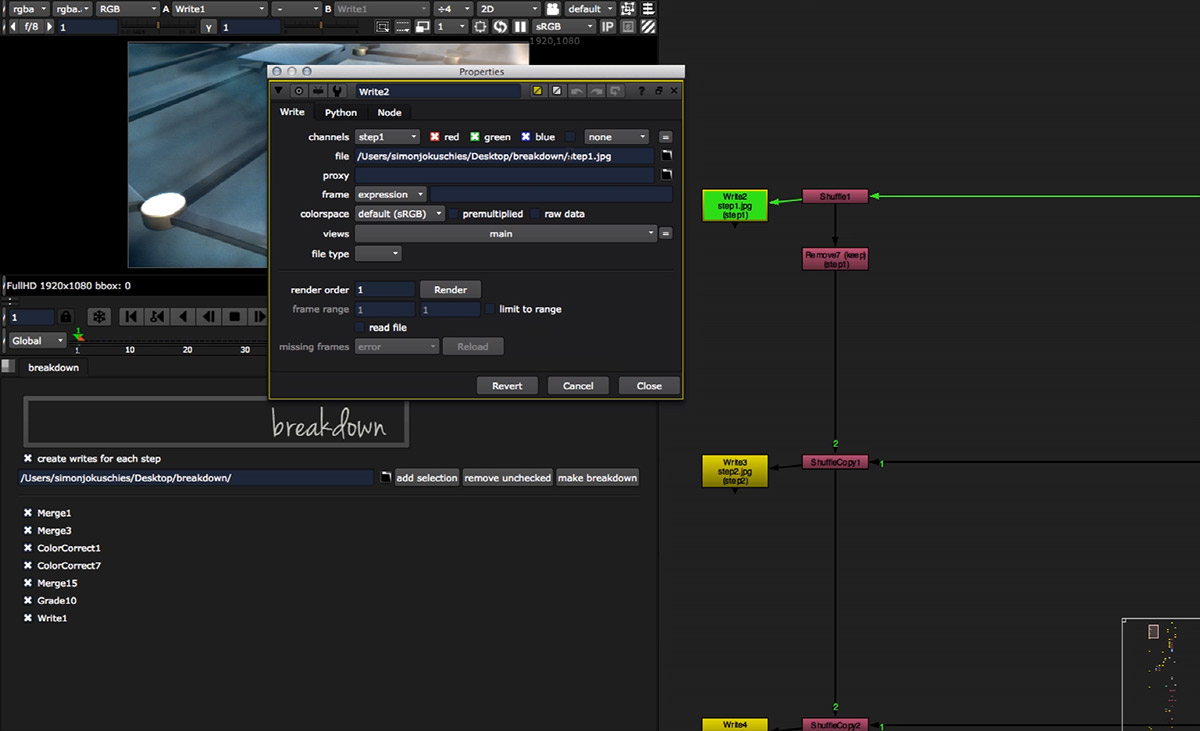The height and width of the screenshot is (731, 1200).
Task: Open the Global frame range dropdown
Action: pos(36,341)
